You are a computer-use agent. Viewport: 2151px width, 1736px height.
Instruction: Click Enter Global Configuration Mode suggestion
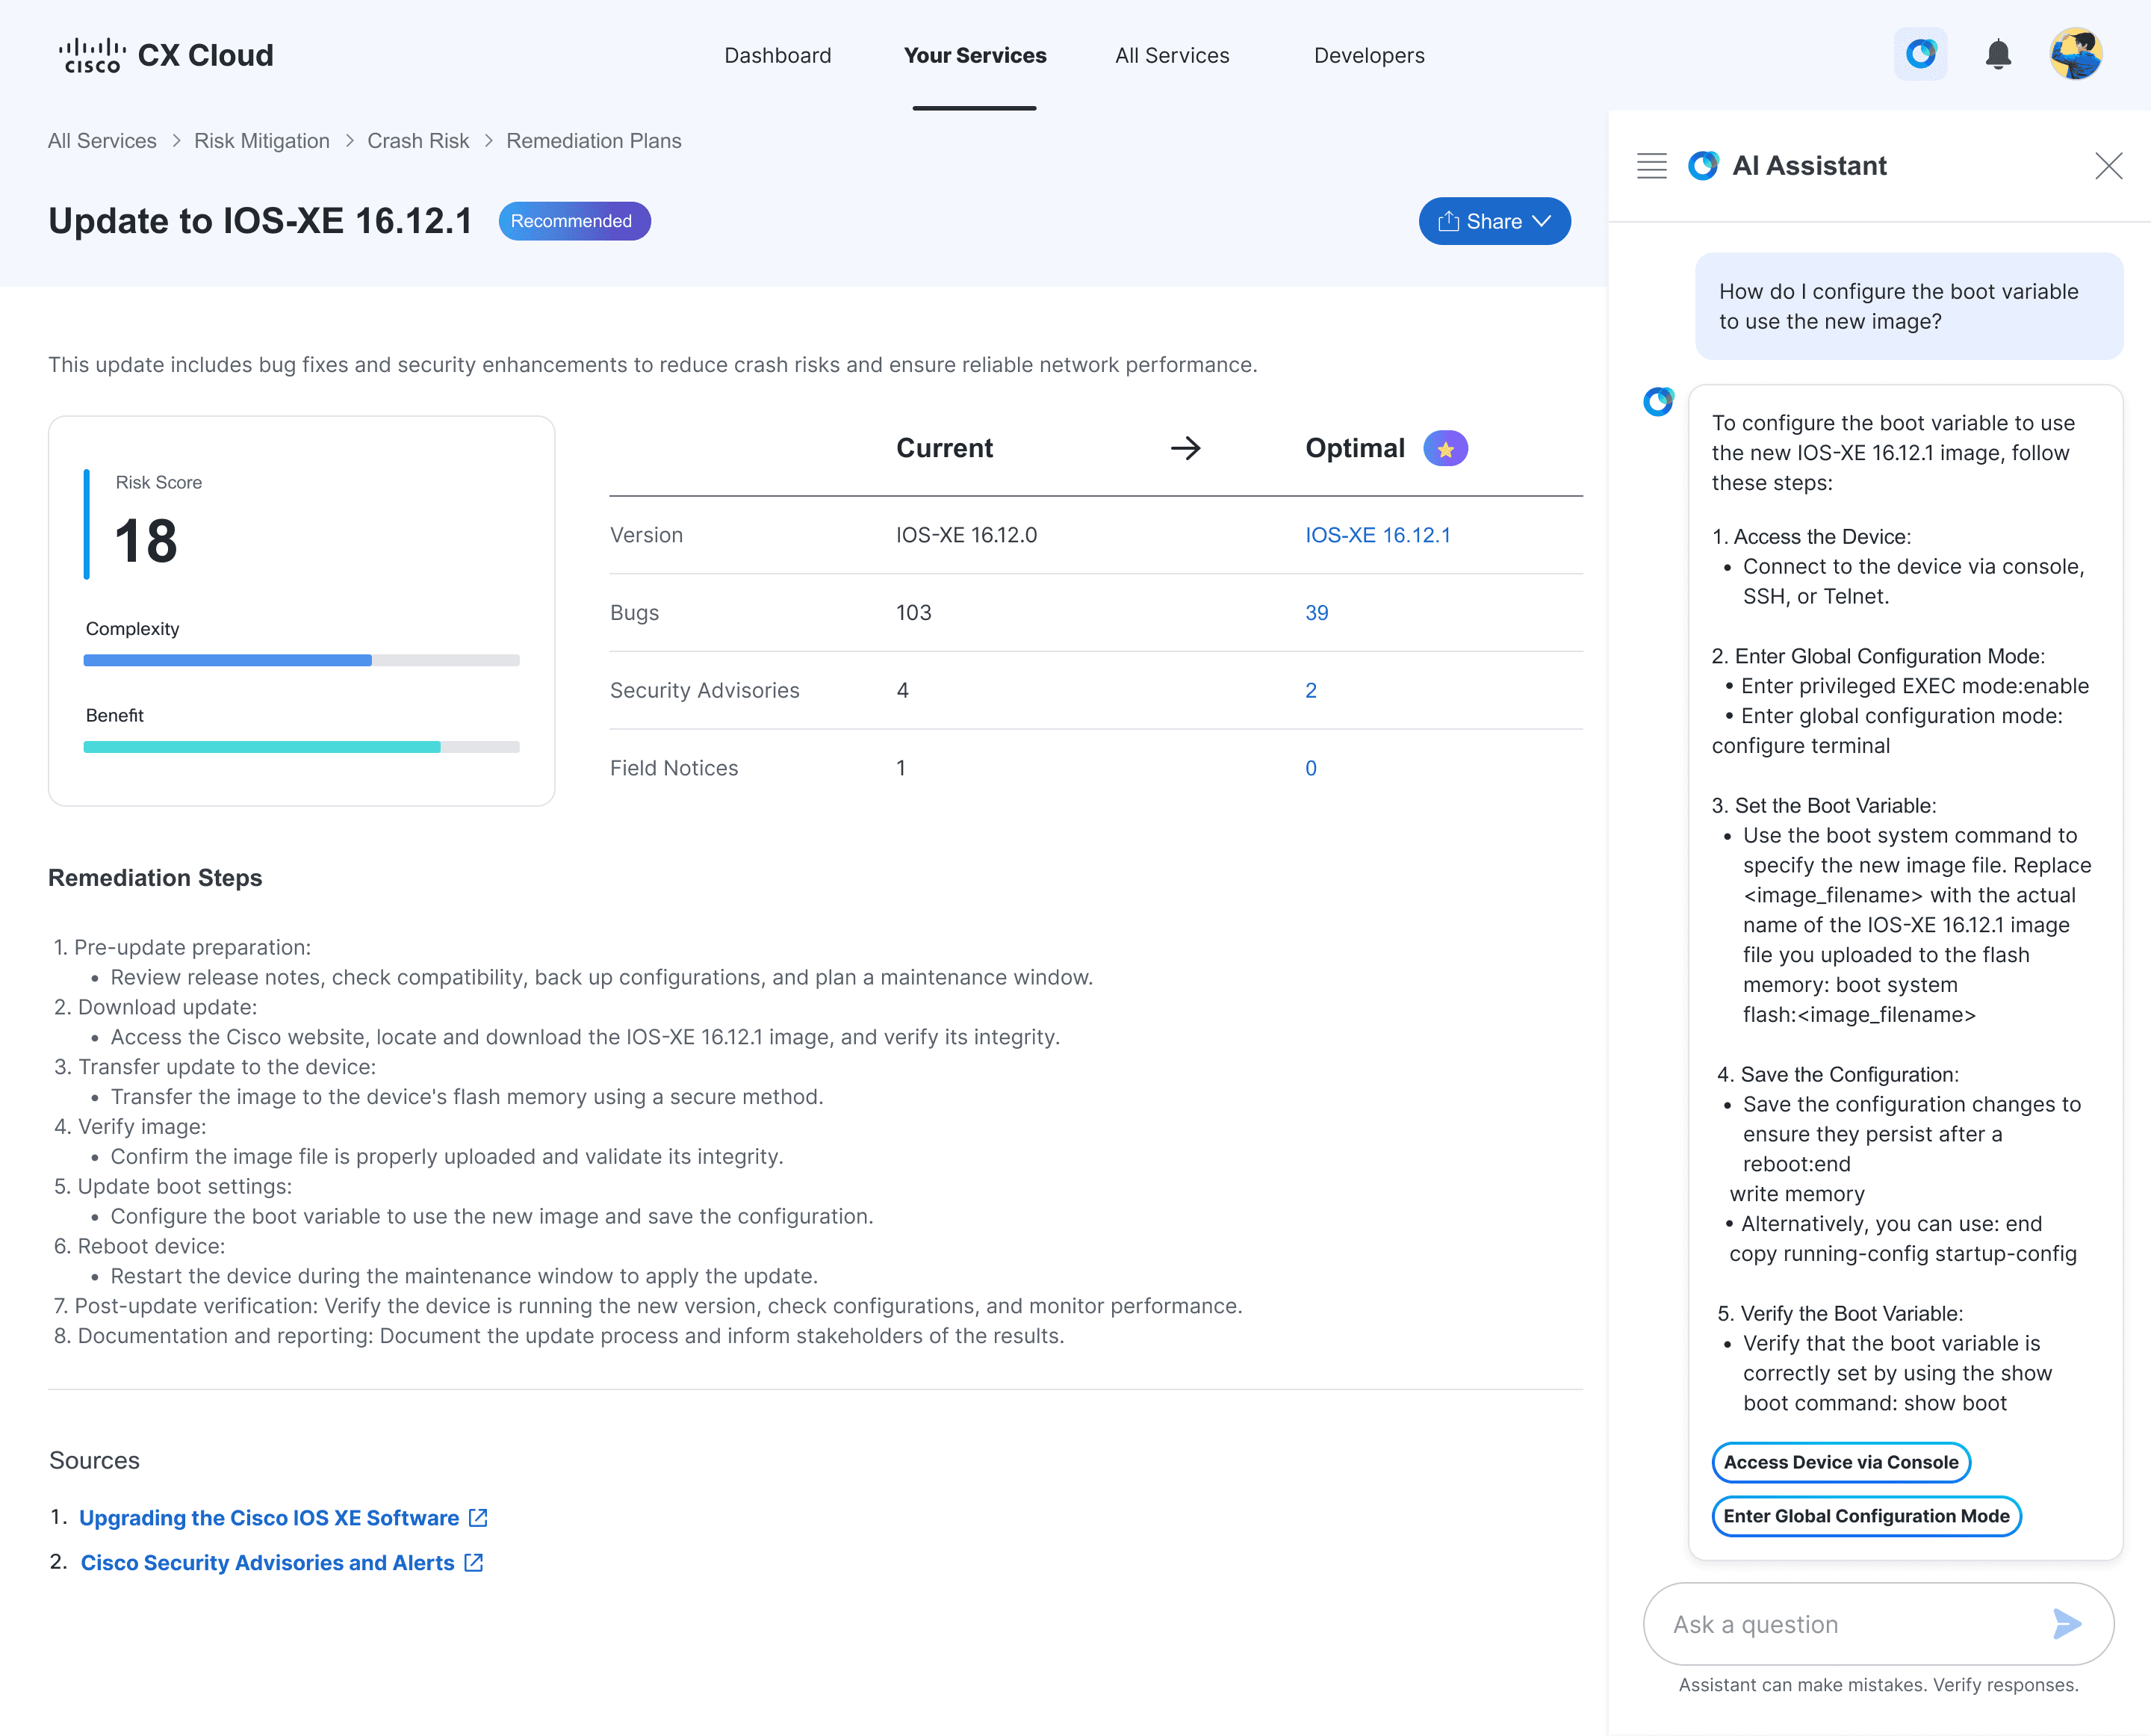[1865, 1516]
